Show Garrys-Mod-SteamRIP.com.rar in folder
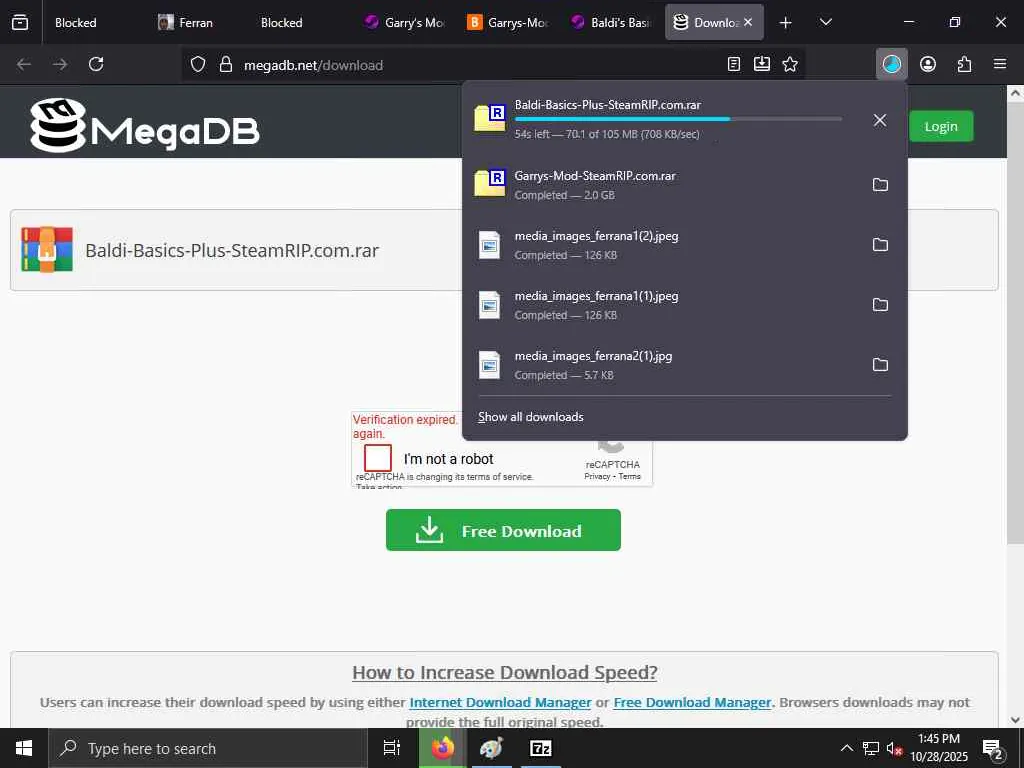Image resolution: width=1024 pixels, height=768 pixels. [x=880, y=185]
